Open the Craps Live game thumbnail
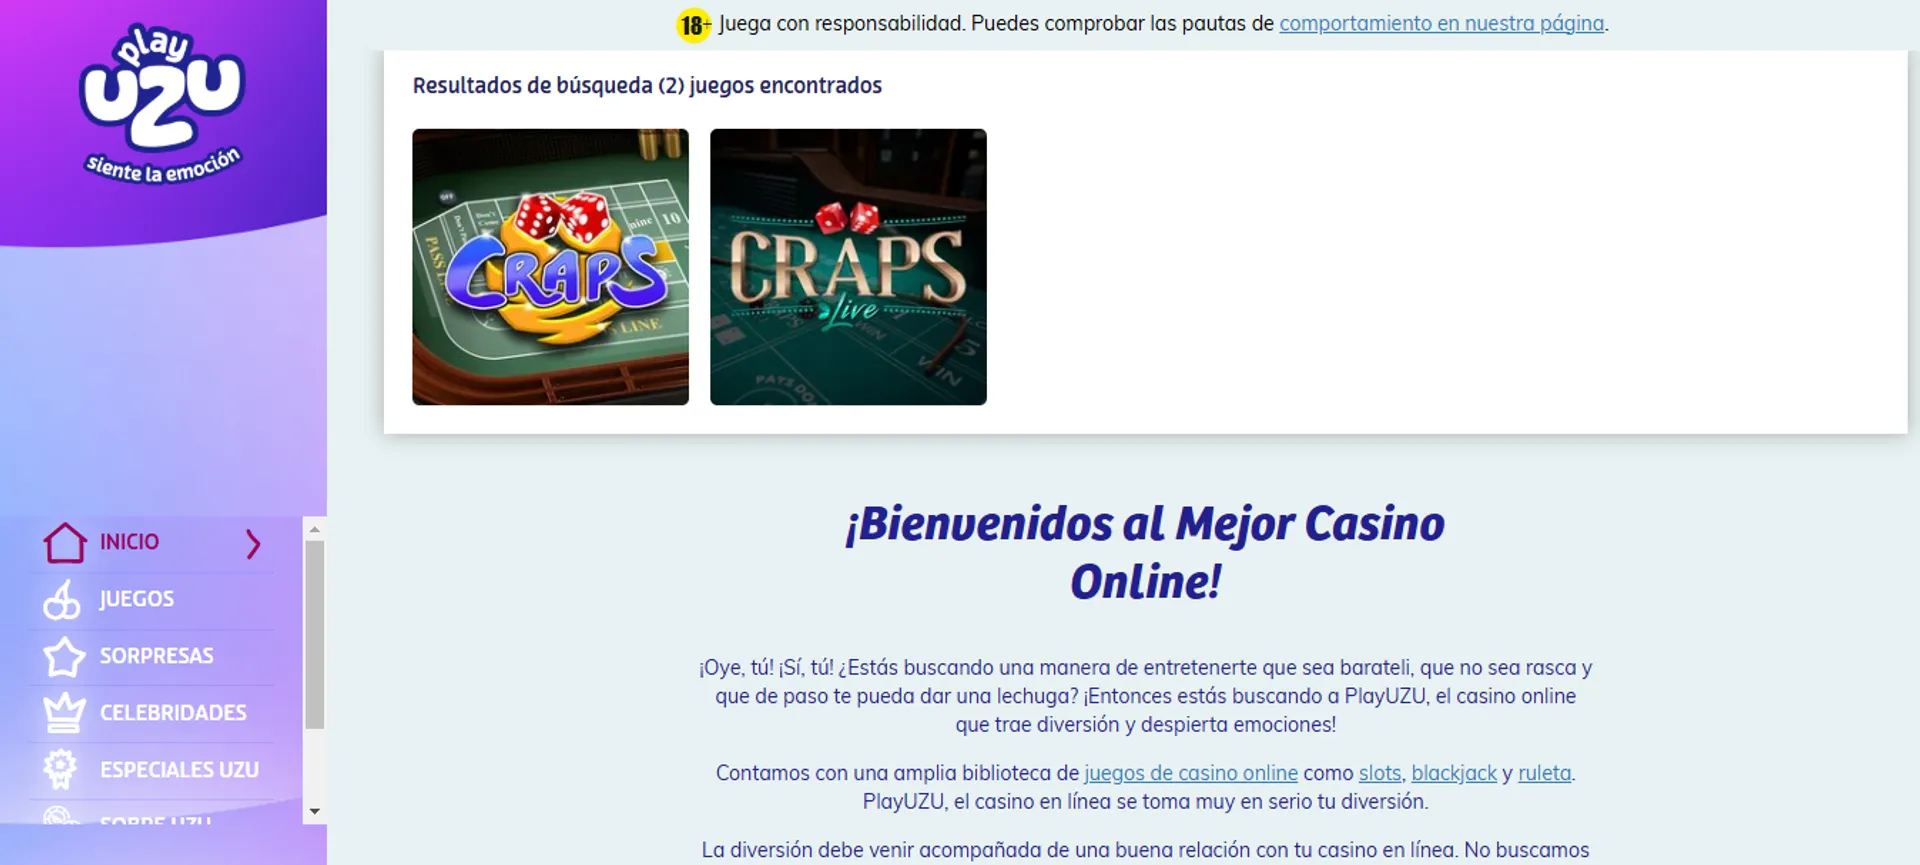The width and height of the screenshot is (1920, 865). pyautogui.click(x=848, y=267)
